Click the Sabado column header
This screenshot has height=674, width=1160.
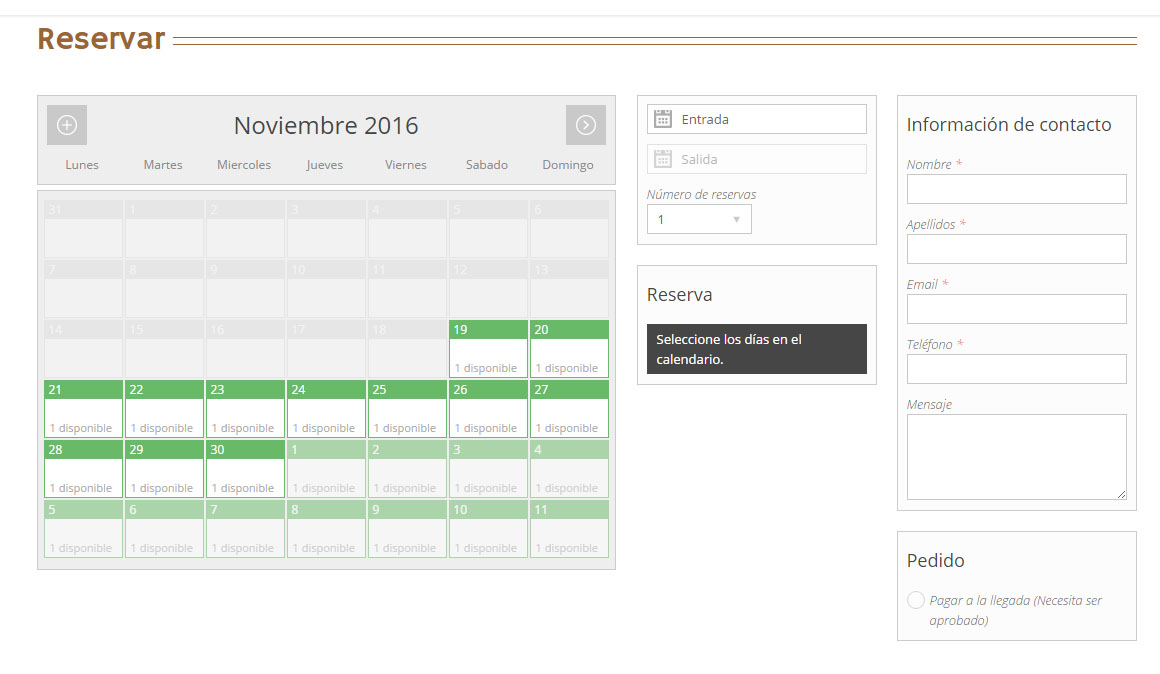coord(487,165)
